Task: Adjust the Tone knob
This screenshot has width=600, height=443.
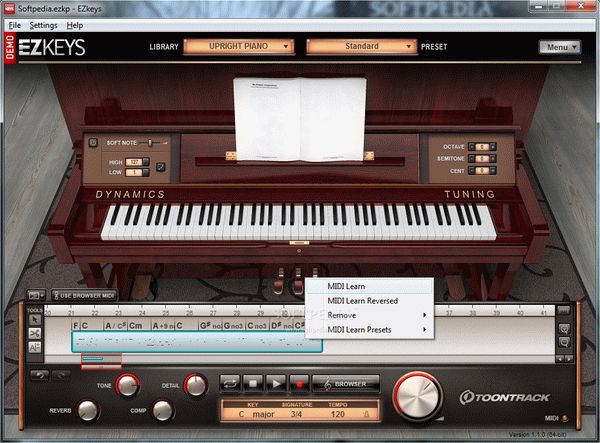Action: click(x=127, y=385)
